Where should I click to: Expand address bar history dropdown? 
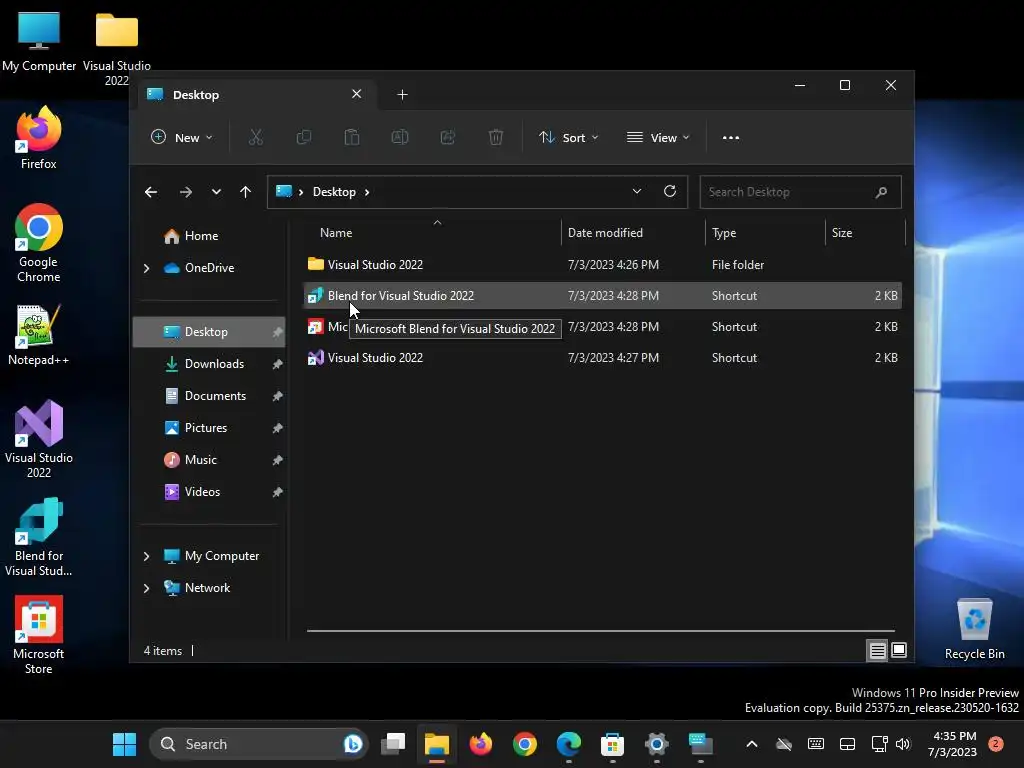coord(637,191)
